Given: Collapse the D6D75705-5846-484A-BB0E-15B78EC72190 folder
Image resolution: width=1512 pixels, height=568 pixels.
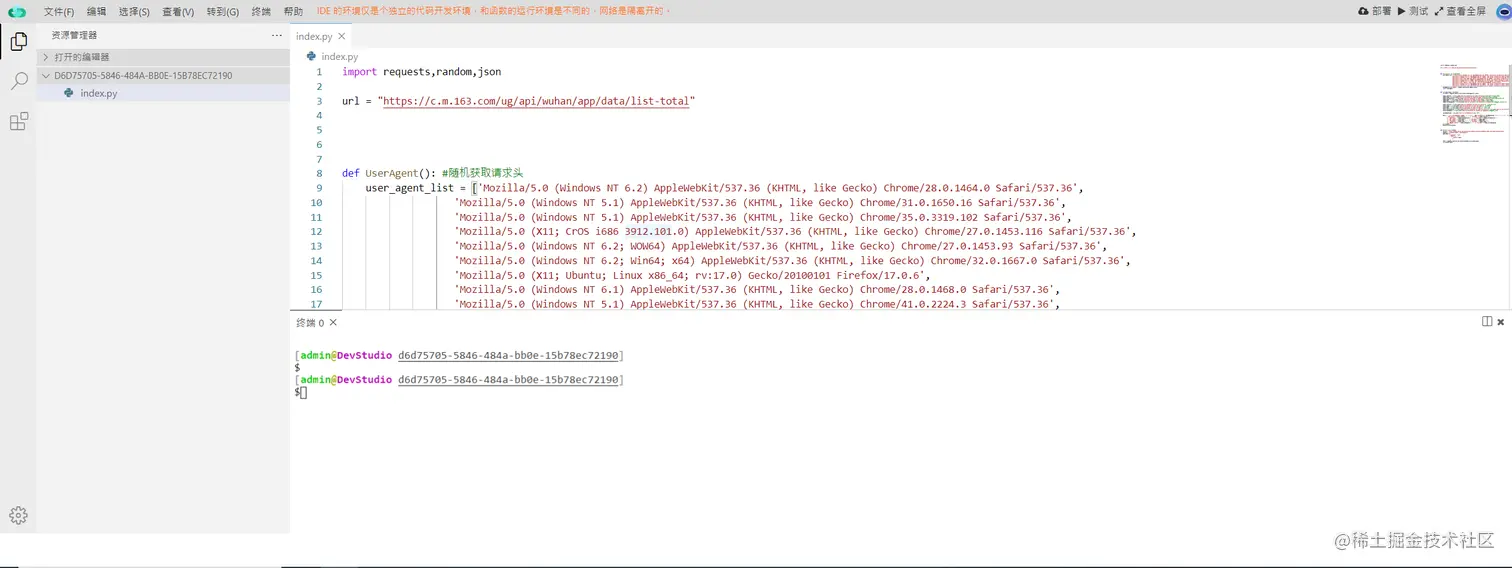Looking at the screenshot, I should tap(163, 75).
